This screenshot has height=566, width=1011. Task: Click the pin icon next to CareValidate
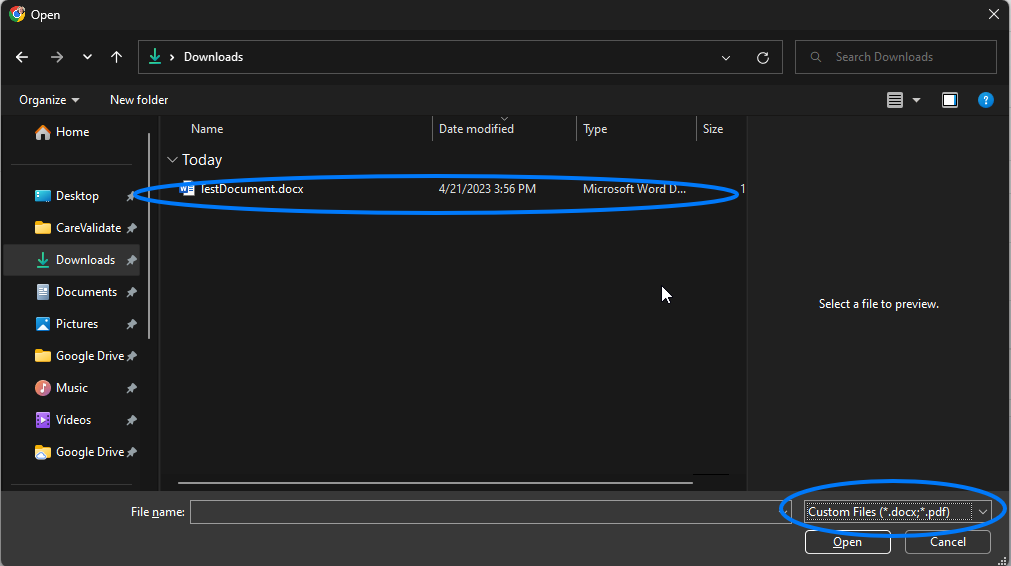tap(132, 228)
